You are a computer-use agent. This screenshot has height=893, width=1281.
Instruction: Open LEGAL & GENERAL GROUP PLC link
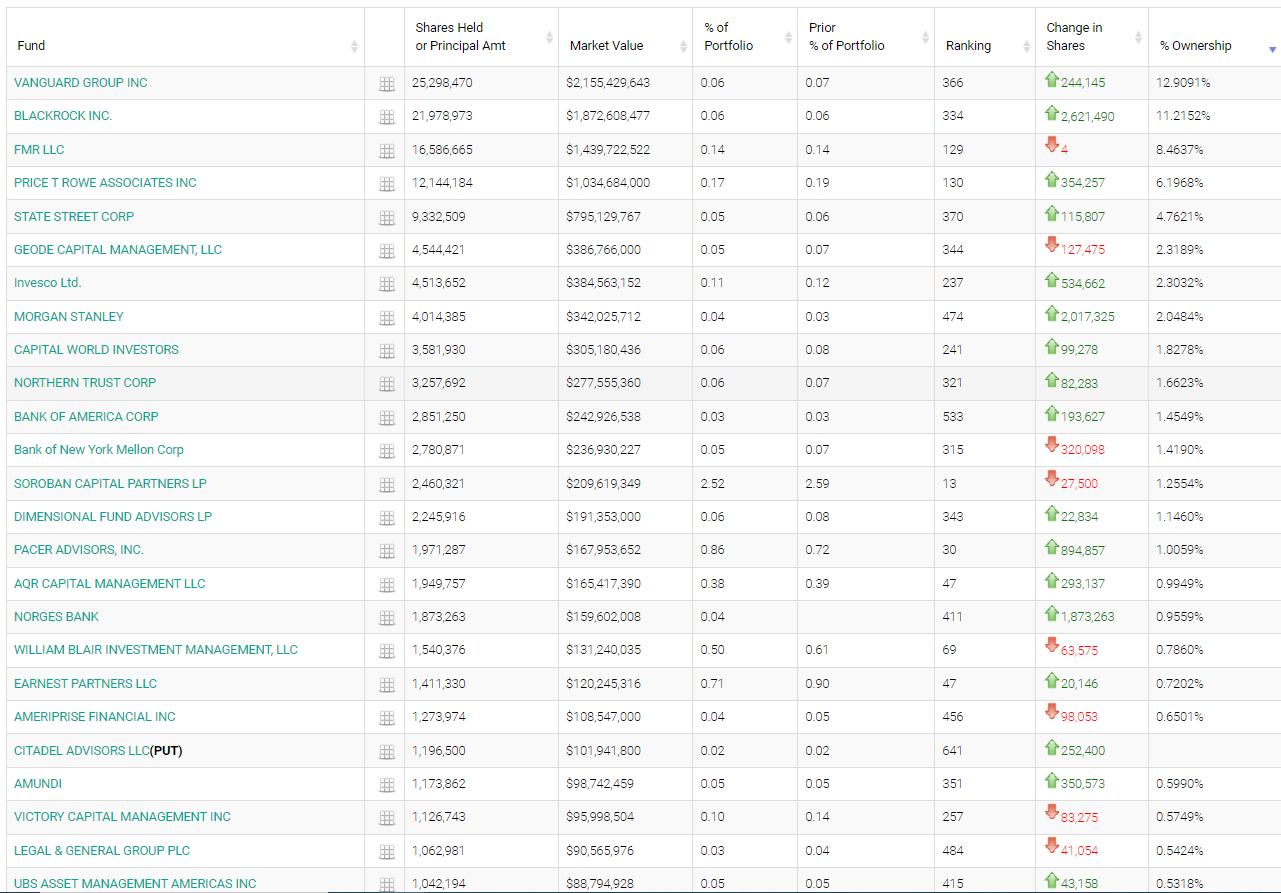pos(102,851)
